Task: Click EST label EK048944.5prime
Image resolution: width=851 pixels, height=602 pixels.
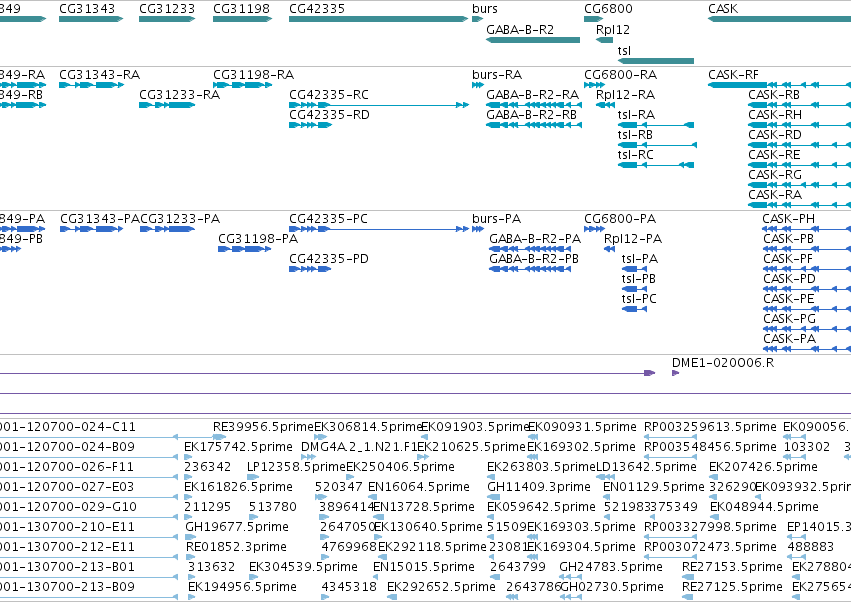Action: [x=765, y=507]
